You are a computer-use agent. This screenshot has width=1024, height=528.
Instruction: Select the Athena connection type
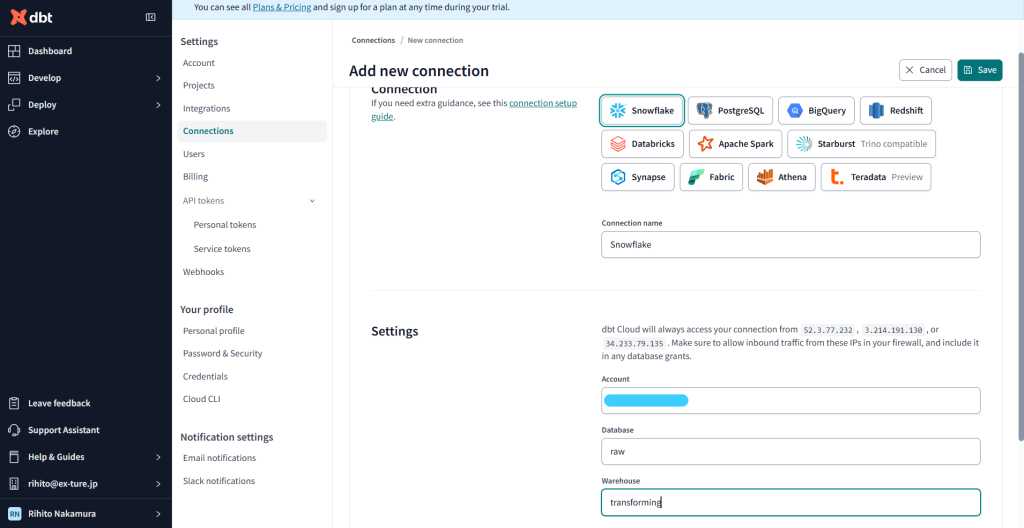tap(782, 177)
